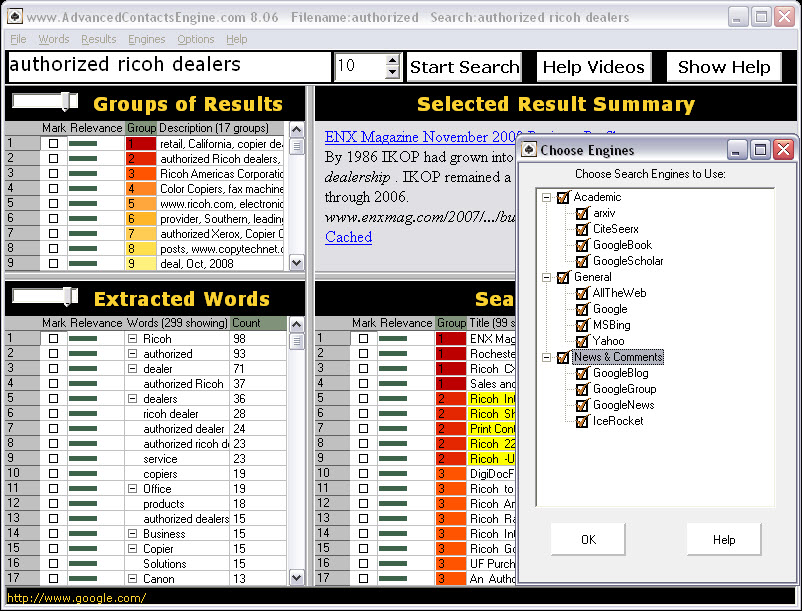Uncheck the GoogleScholar engine

click(582, 261)
